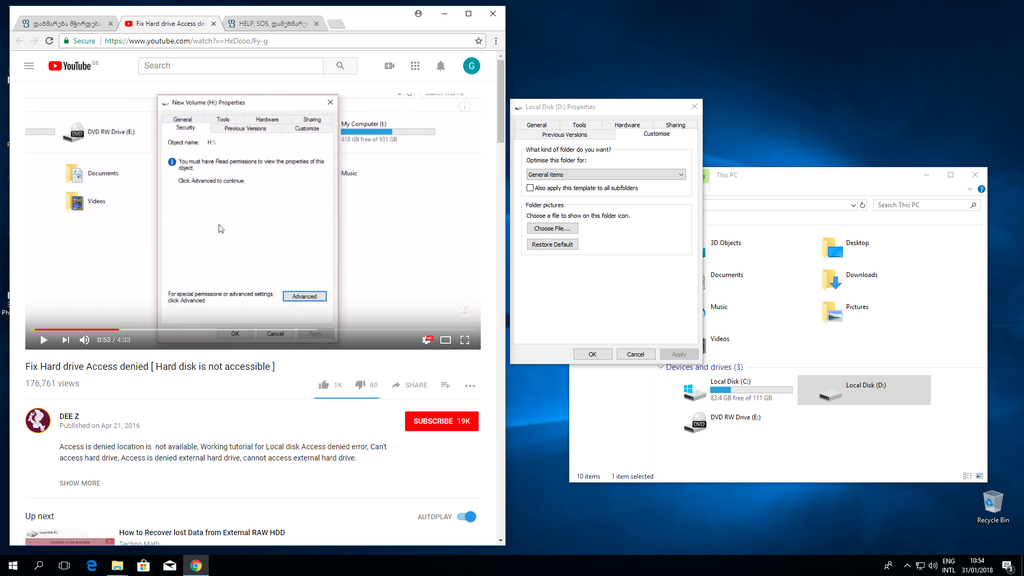1024x576 pixels.
Task: Expand description with SHOW MORE
Action: pyautogui.click(x=80, y=483)
